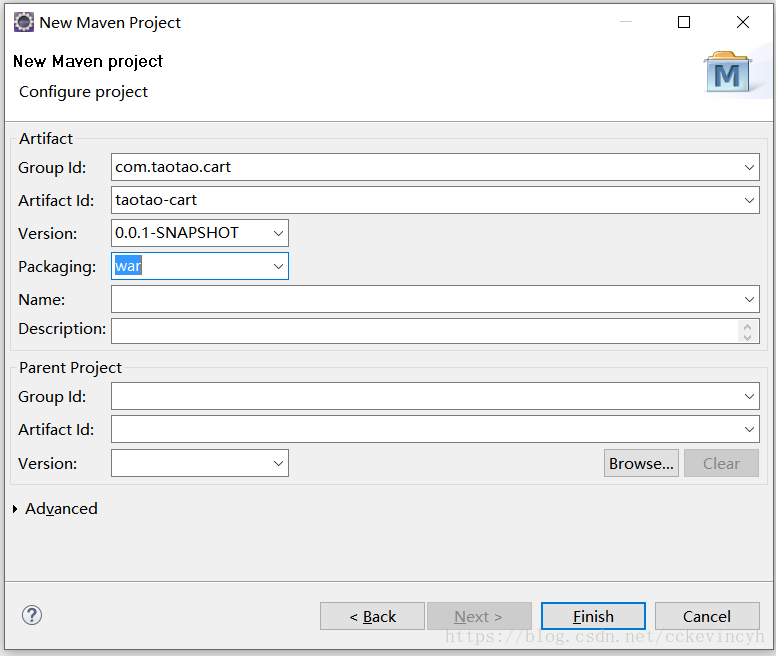Open Artifact Group Id dropdown arrow
Viewport: 776px width, 656px height.
point(749,167)
